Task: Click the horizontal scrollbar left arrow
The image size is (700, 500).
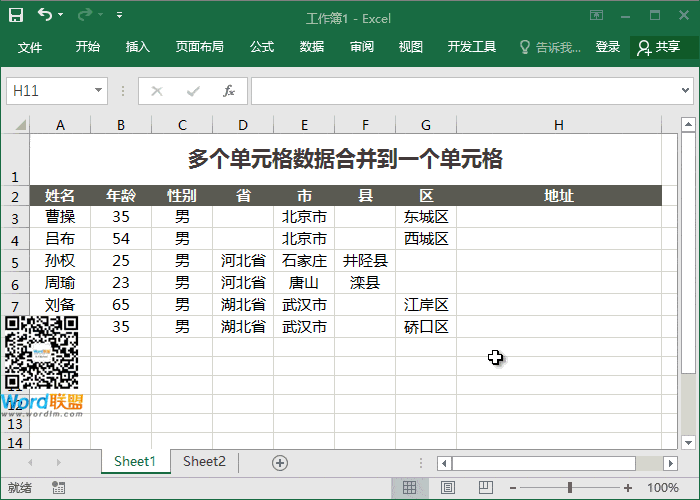Action: click(x=444, y=463)
